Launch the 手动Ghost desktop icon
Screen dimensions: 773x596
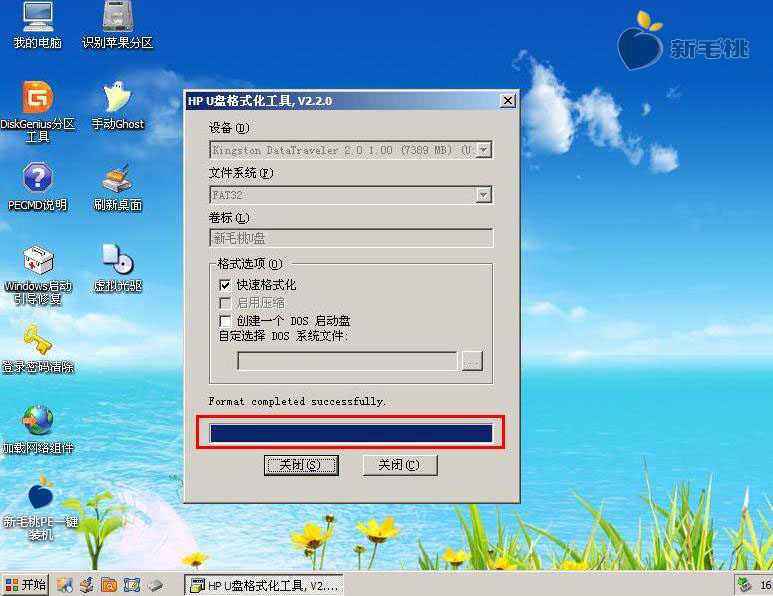[117, 105]
